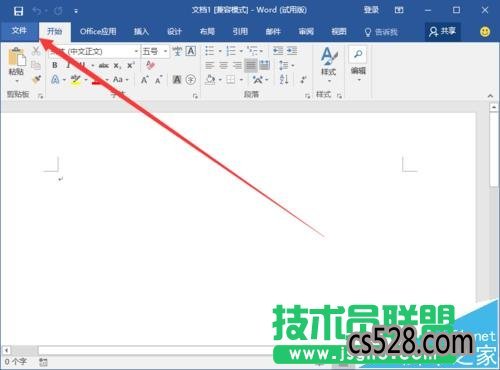Switch to the Office应用 tab
Viewport: 500px width, 370px height.
tap(98, 32)
